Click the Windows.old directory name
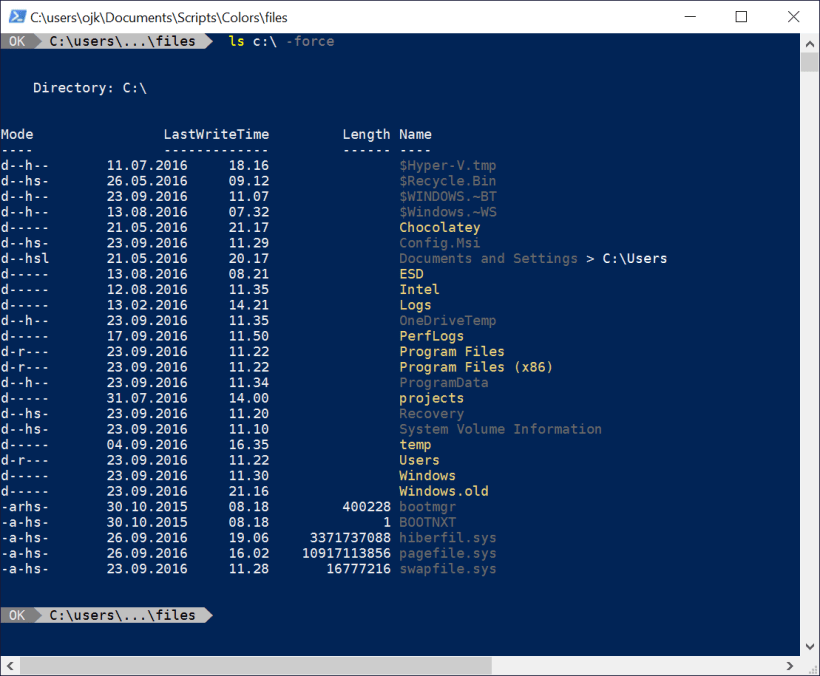The height and width of the screenshot is (676, 820). click(x=443, y=491)
